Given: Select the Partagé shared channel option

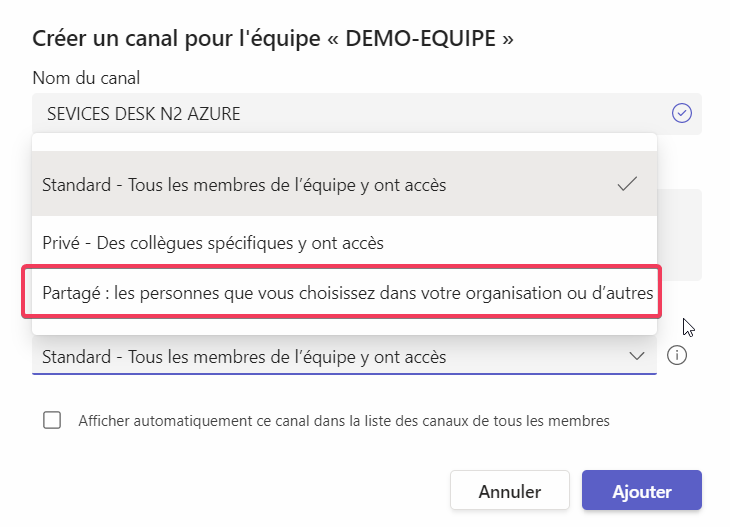Looking at the screenshot, I should pos(345,292).
